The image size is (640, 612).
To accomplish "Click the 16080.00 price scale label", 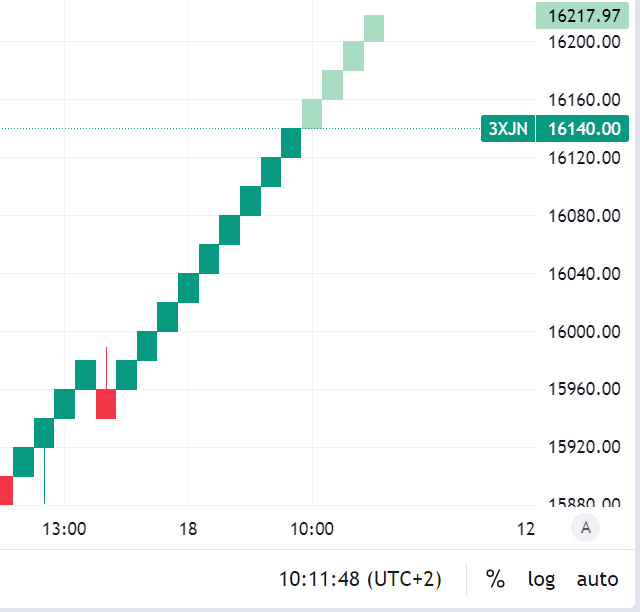I will [x=585, y=216].
